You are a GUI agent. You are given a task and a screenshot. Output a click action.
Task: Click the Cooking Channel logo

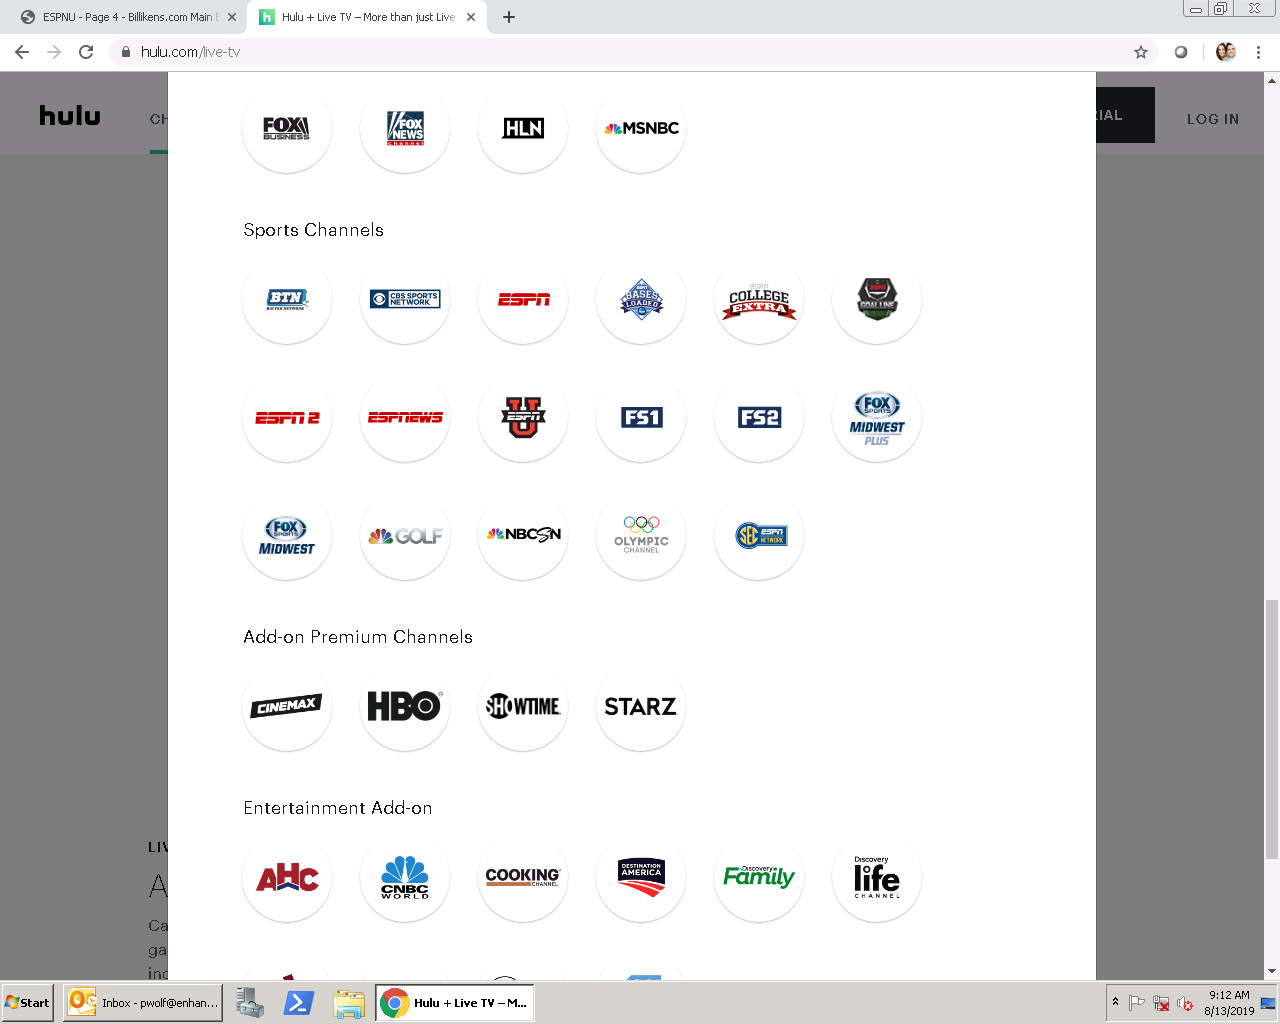point(523,877)
